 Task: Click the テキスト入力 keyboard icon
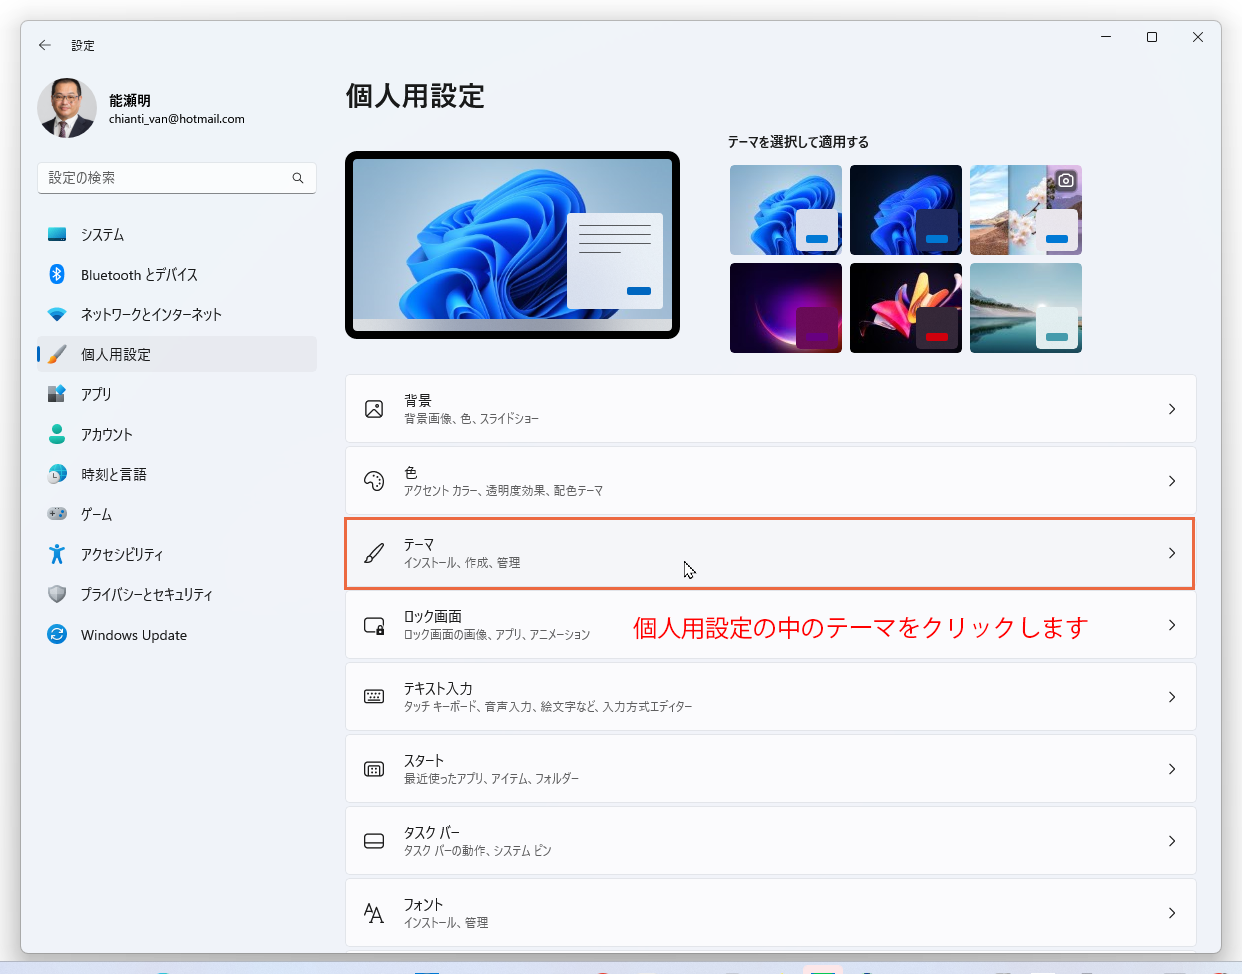[x=374, y=697]
